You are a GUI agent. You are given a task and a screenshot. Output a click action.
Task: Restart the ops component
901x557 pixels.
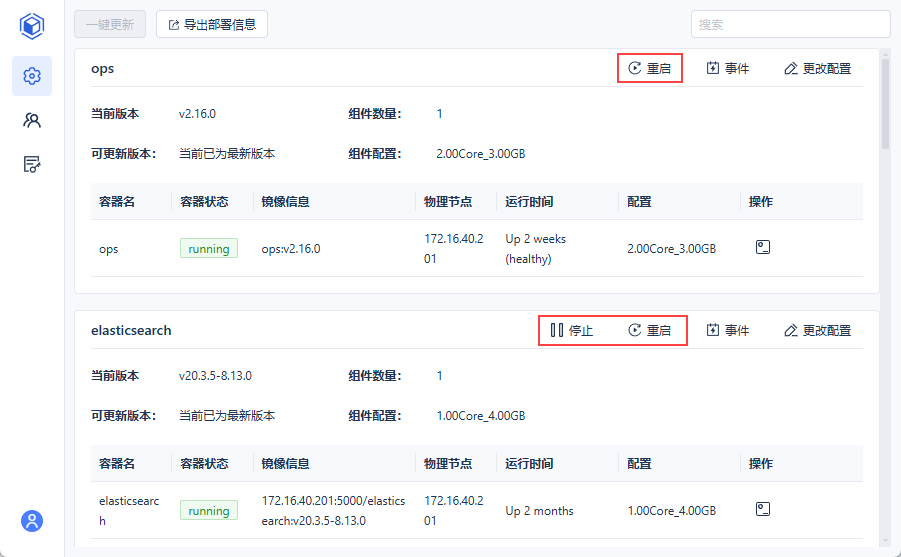click(x=650, y=68)
